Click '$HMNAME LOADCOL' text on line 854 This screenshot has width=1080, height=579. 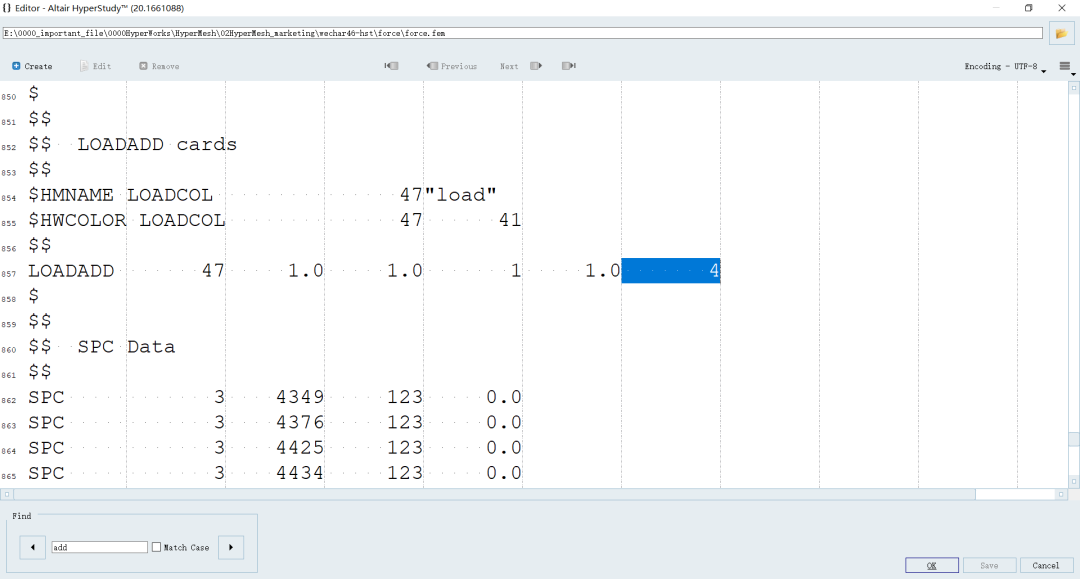(121, 195)
